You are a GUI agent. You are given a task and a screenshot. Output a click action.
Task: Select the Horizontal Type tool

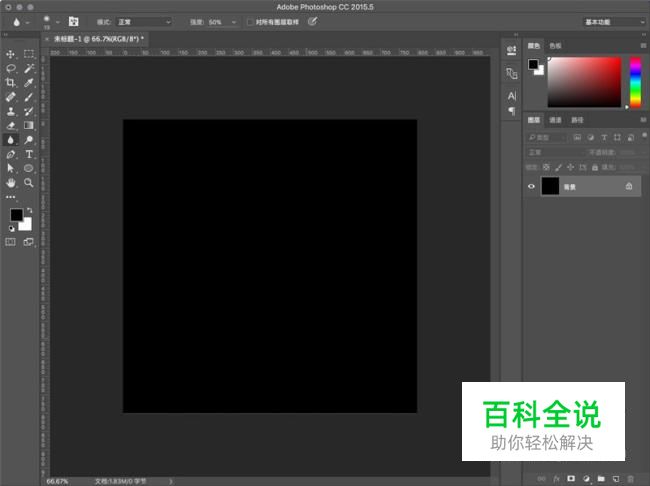[x=29, y=155]
